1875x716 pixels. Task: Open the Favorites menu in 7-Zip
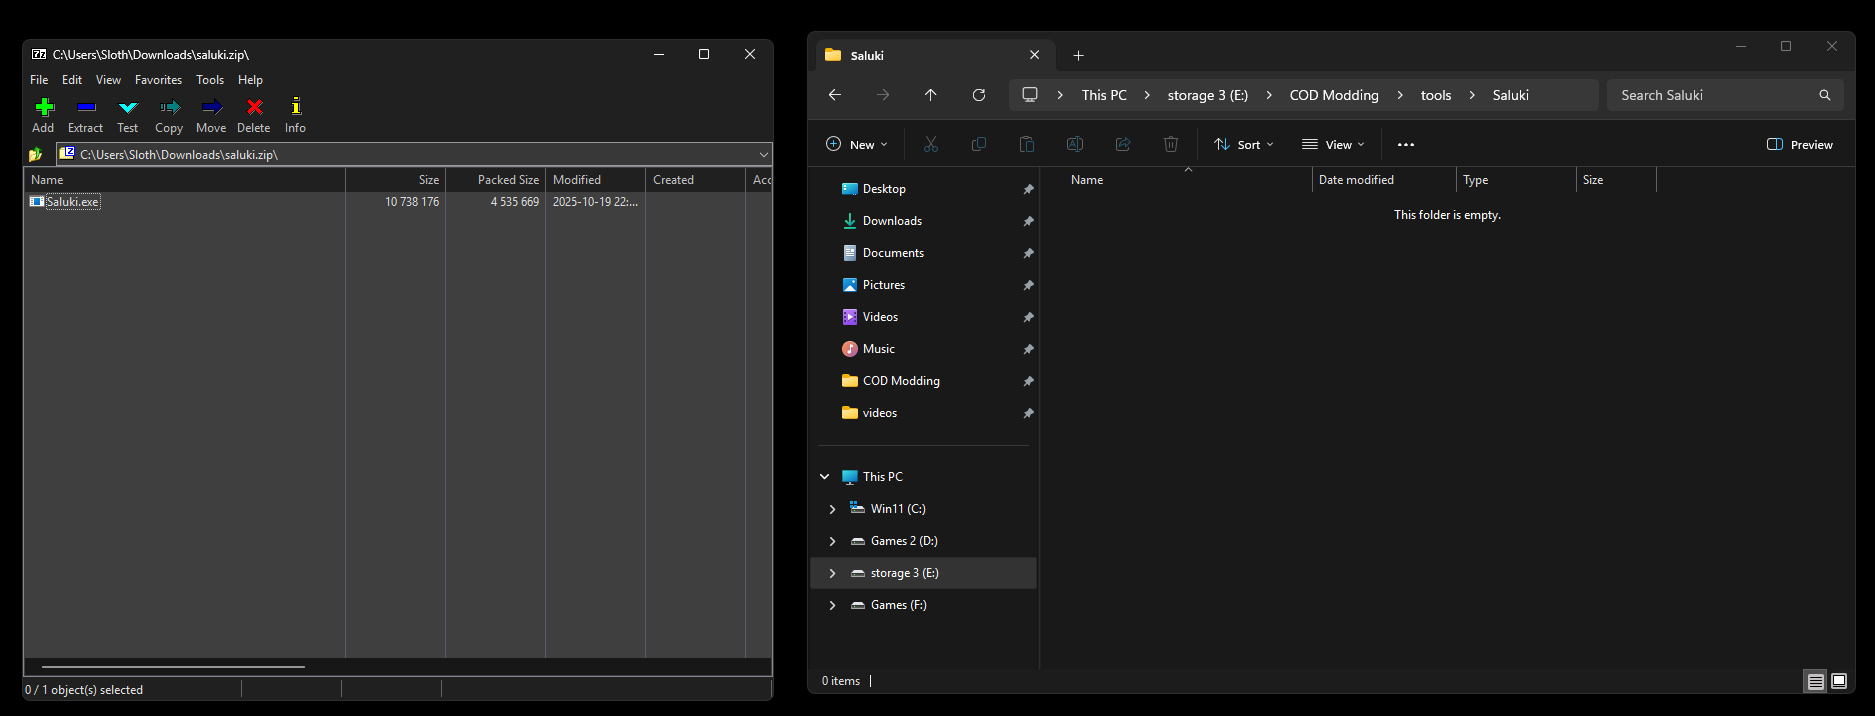[x=158, y=80]
